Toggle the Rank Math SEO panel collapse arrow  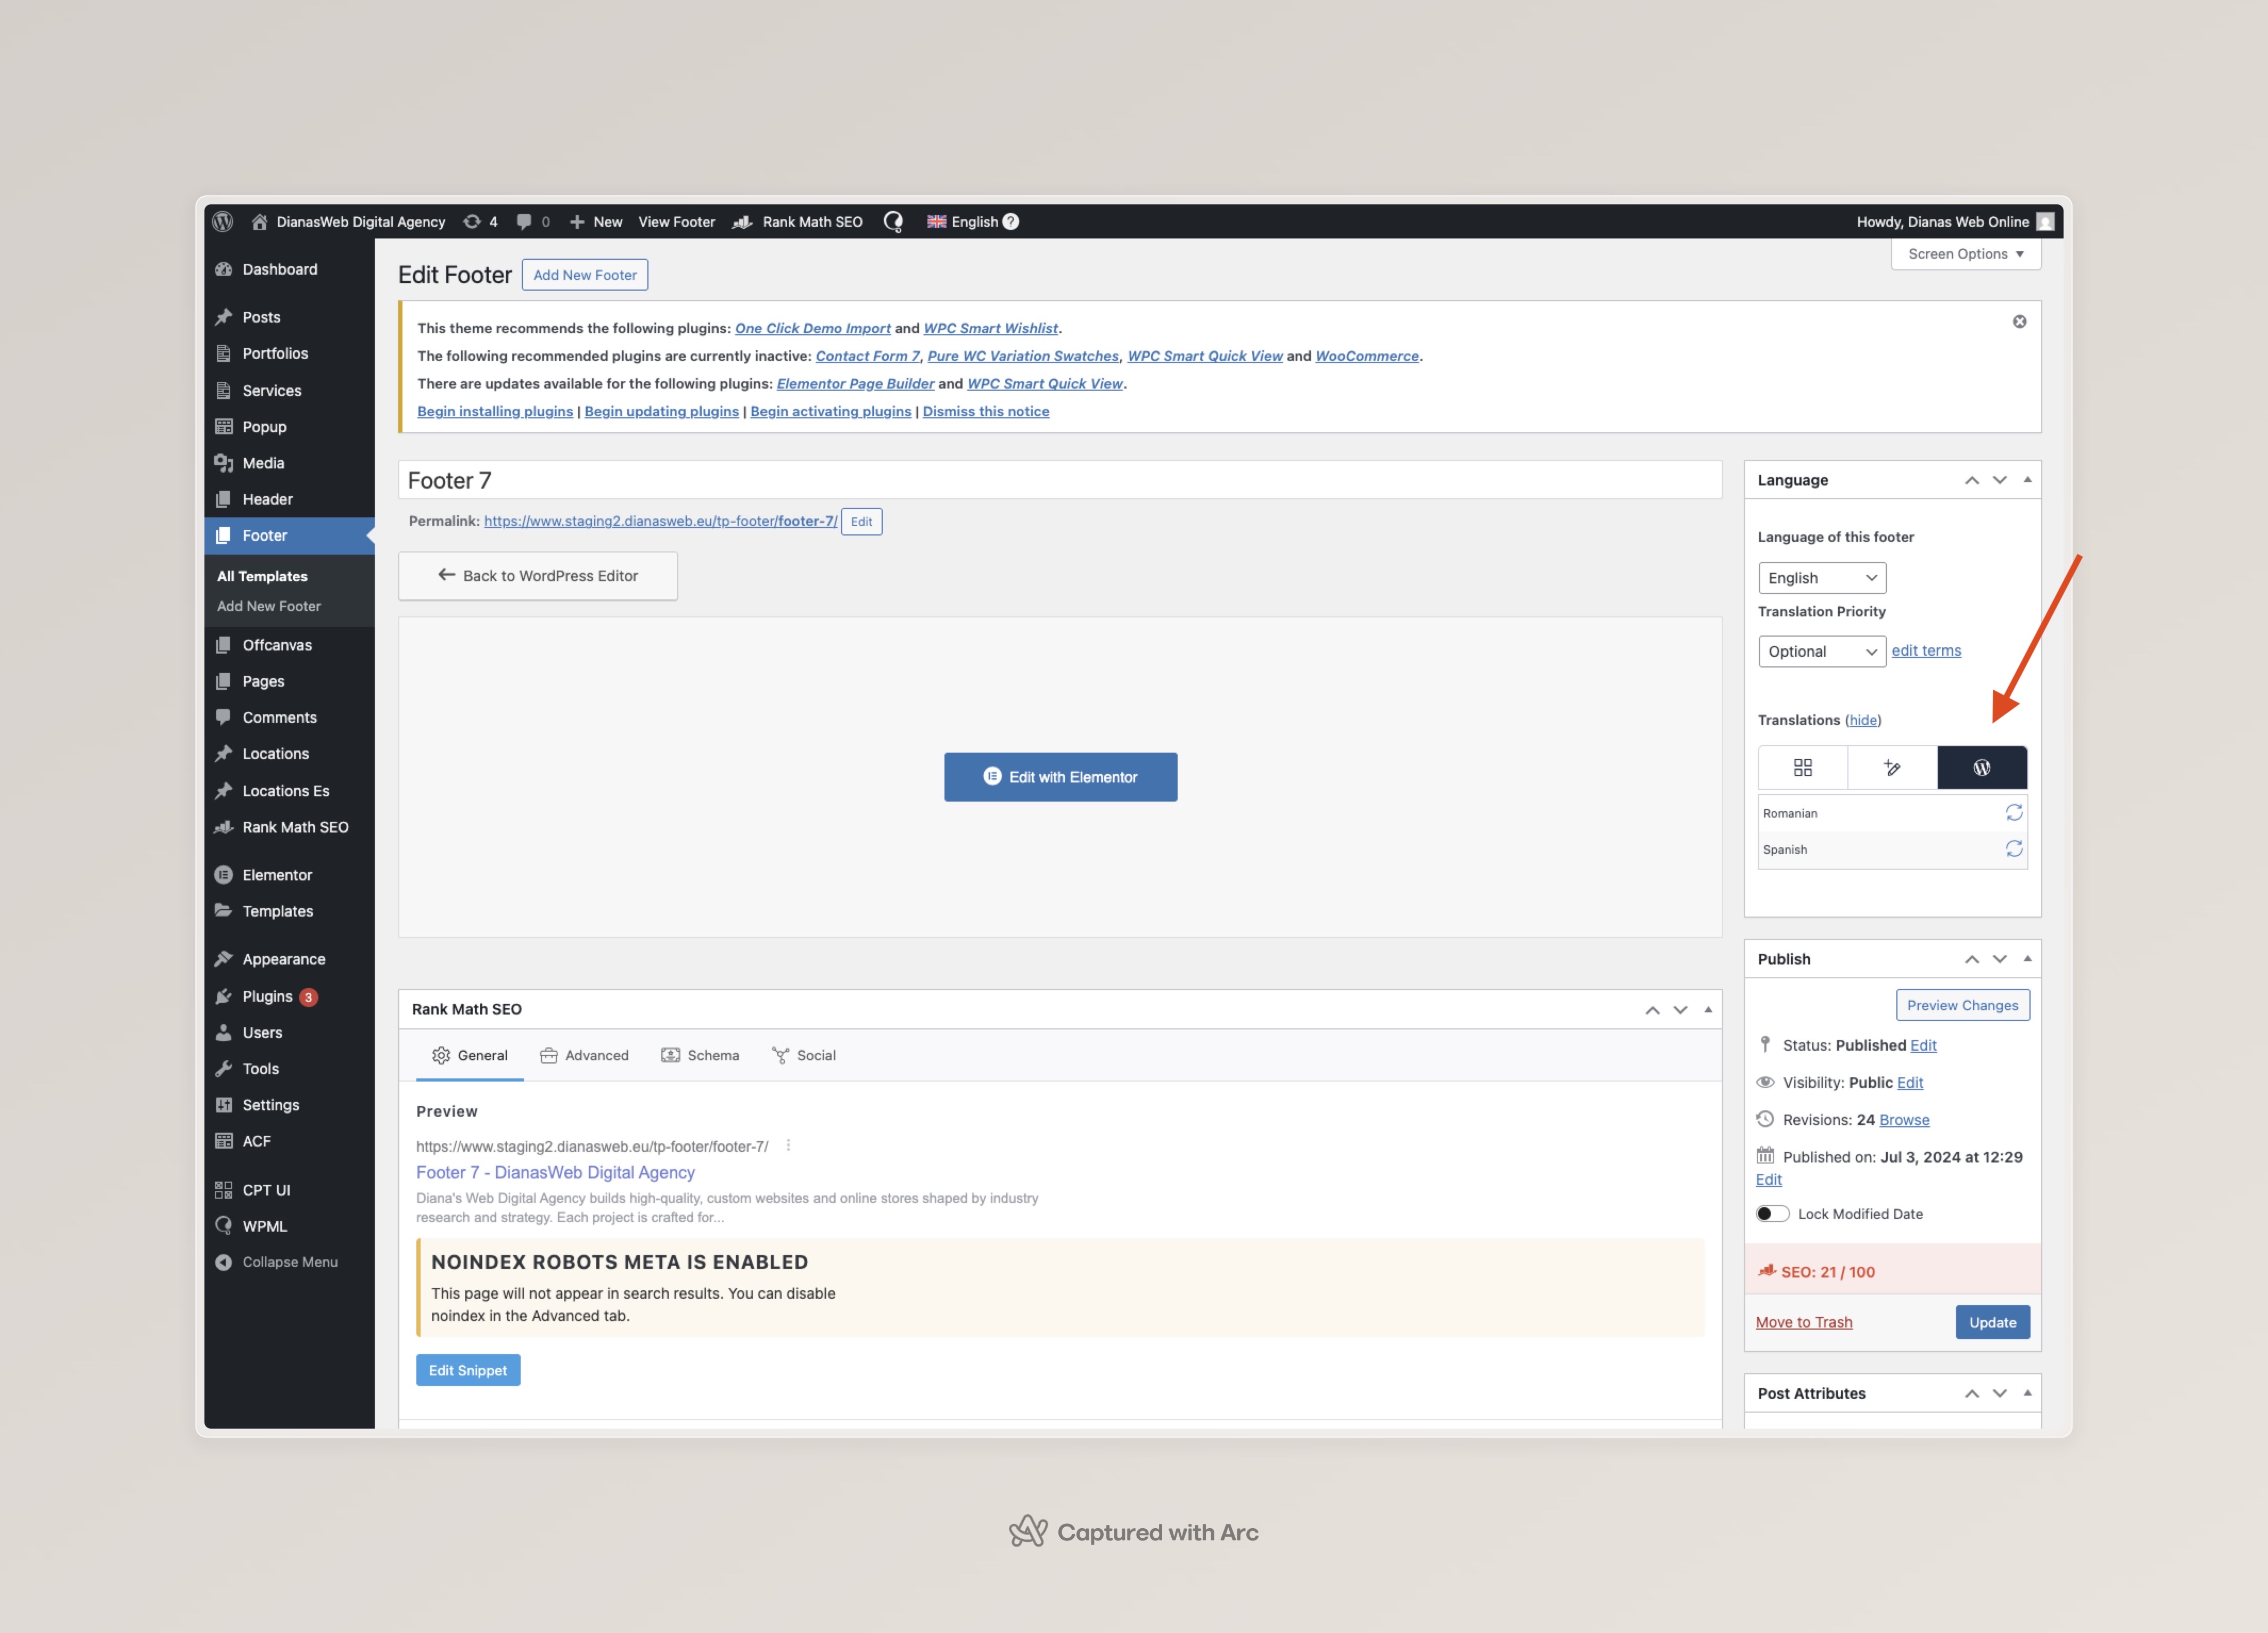coord(1708,1008)
